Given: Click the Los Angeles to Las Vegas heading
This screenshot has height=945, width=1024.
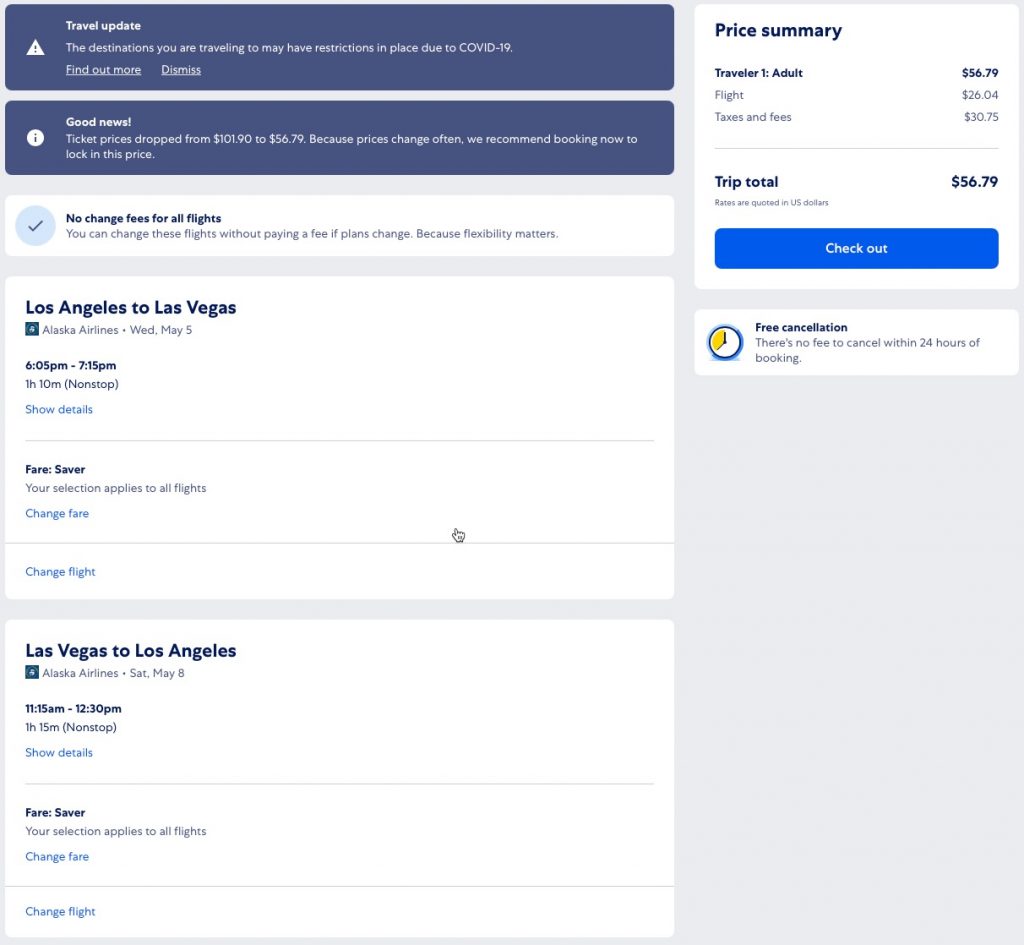Looking at the screenshot, I should 130,308.
